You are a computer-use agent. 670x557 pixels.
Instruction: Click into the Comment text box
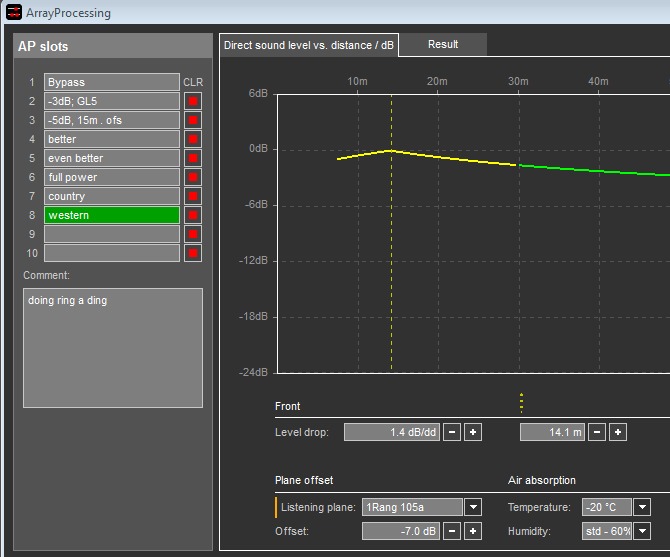(112, 347)
